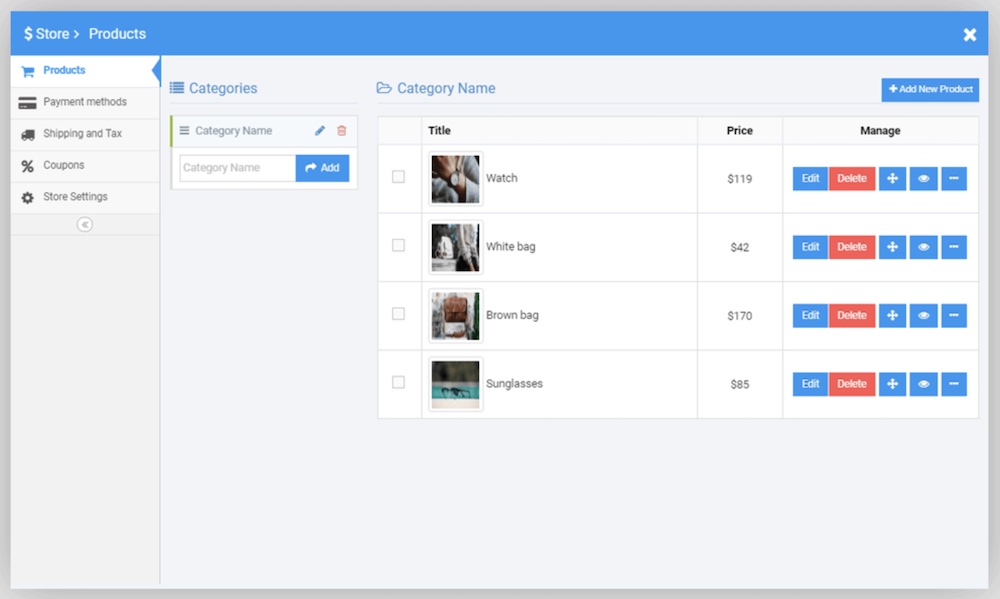
Task: Click the minus icon for Watch
Action: pos(954,179)
